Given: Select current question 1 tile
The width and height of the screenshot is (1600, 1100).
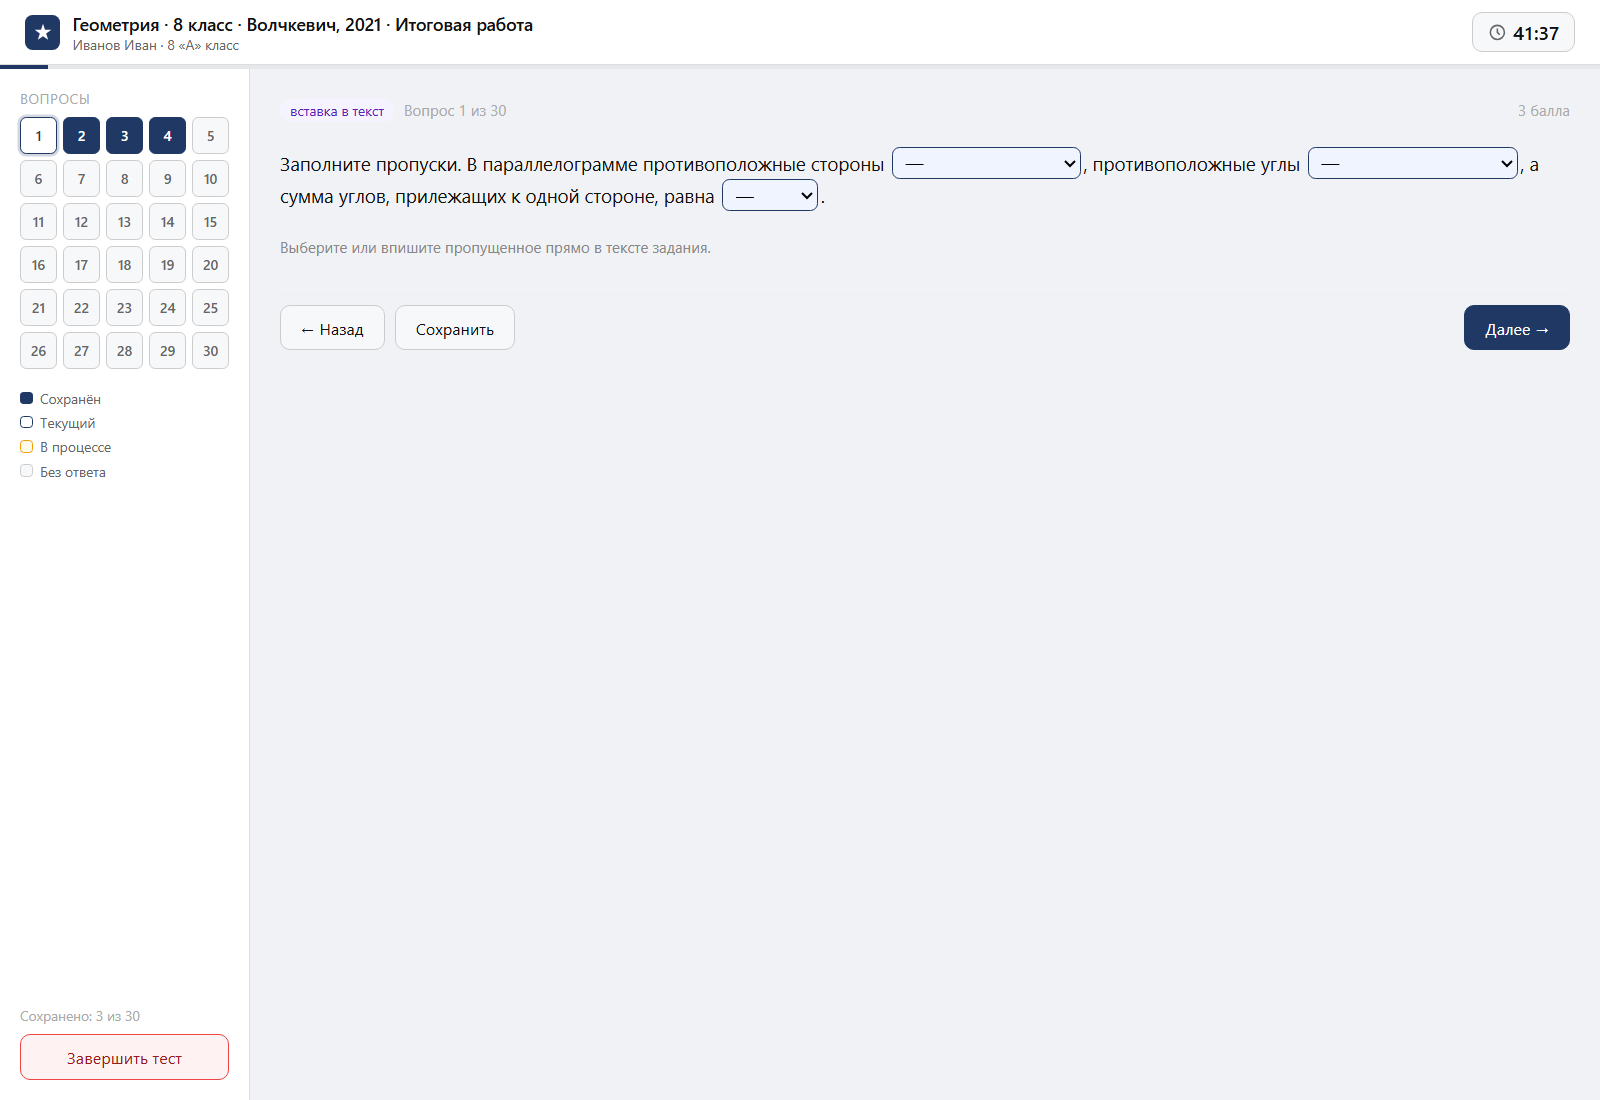Looking at the screenshot, I should (x=38, y=136).
